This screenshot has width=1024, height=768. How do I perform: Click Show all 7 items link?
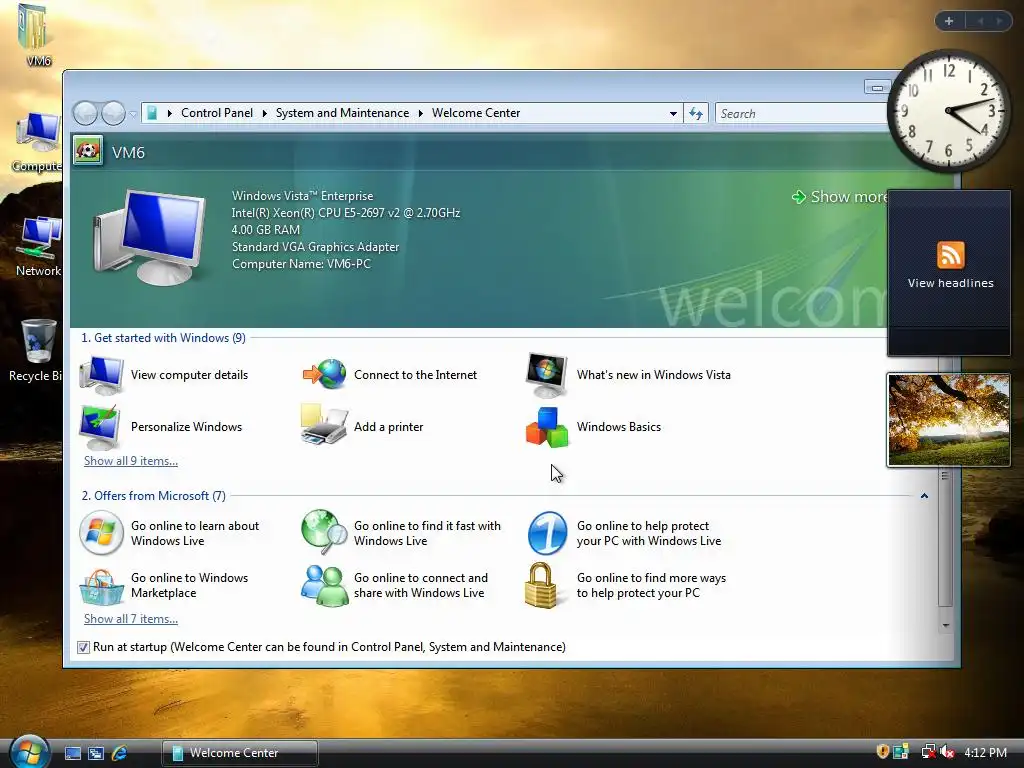click(x=131, y=619)
